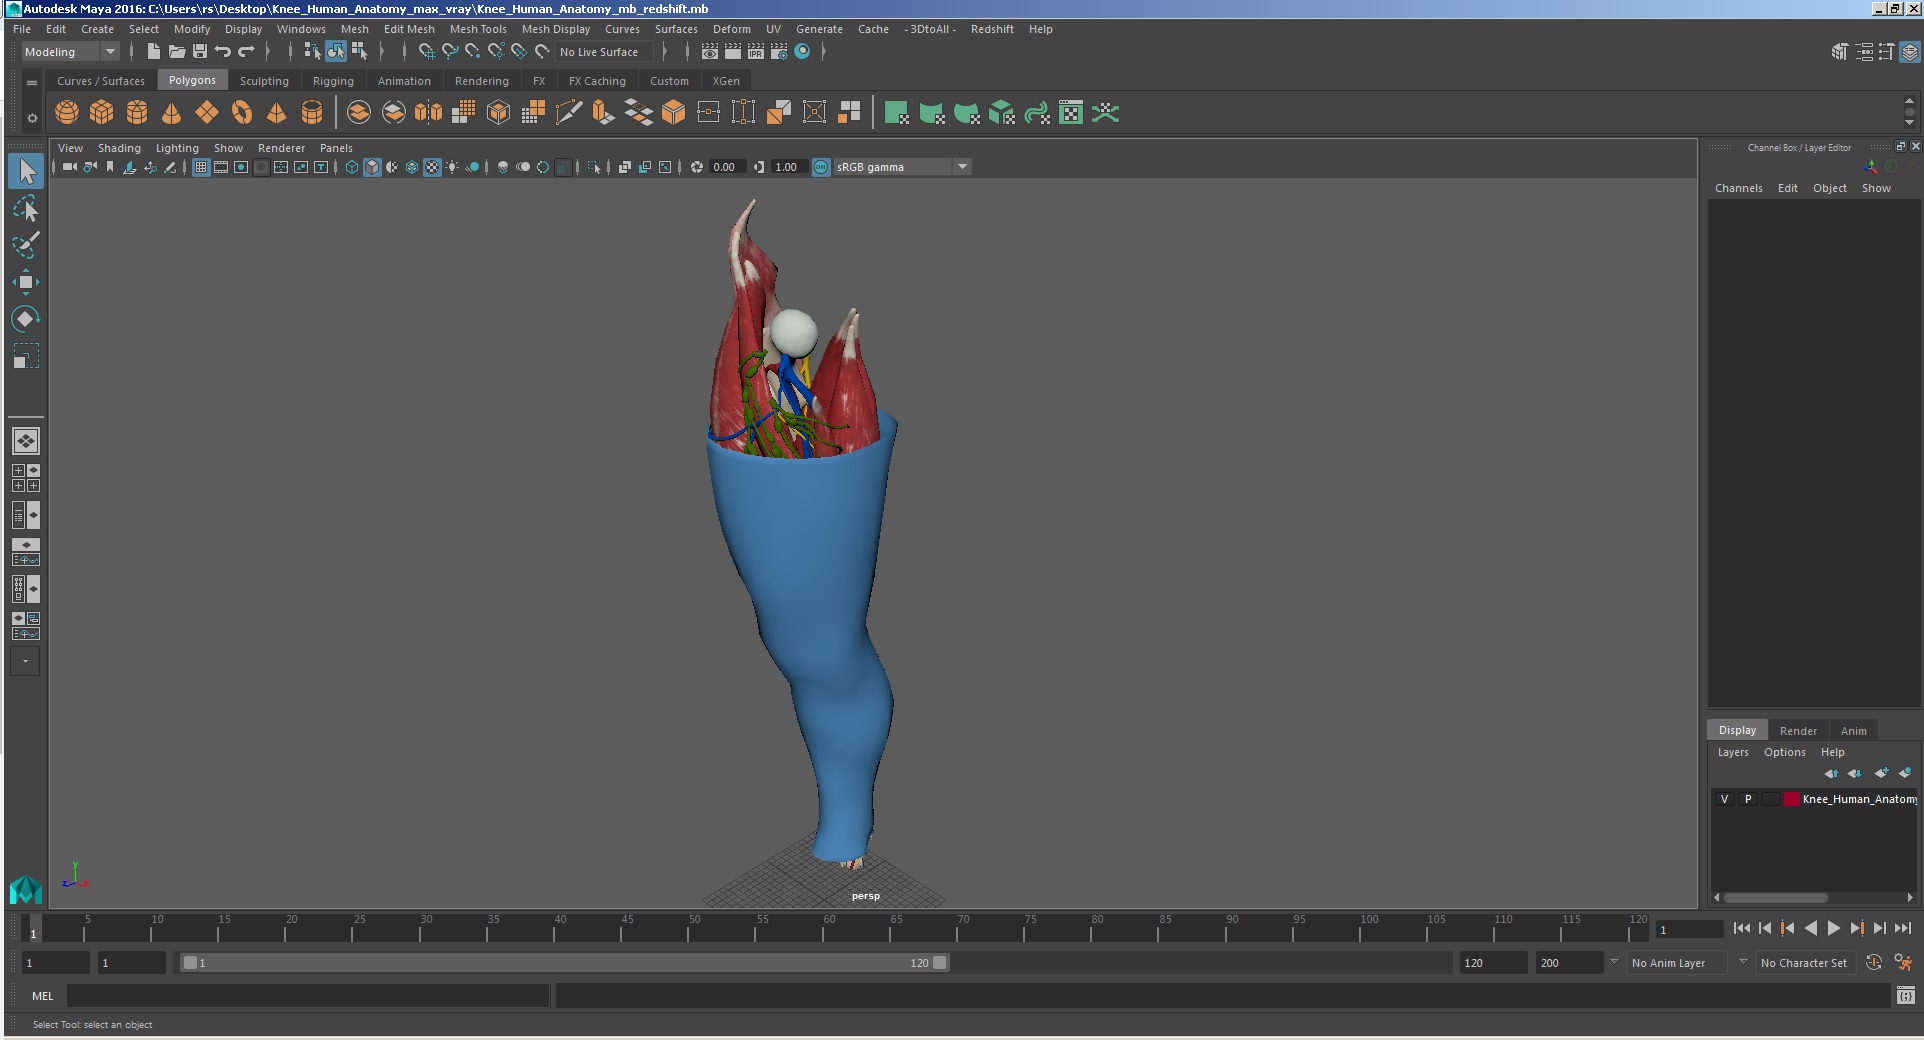1924x1040 pixels.
Task: Open the Render View window
Action: click(710, 52)
